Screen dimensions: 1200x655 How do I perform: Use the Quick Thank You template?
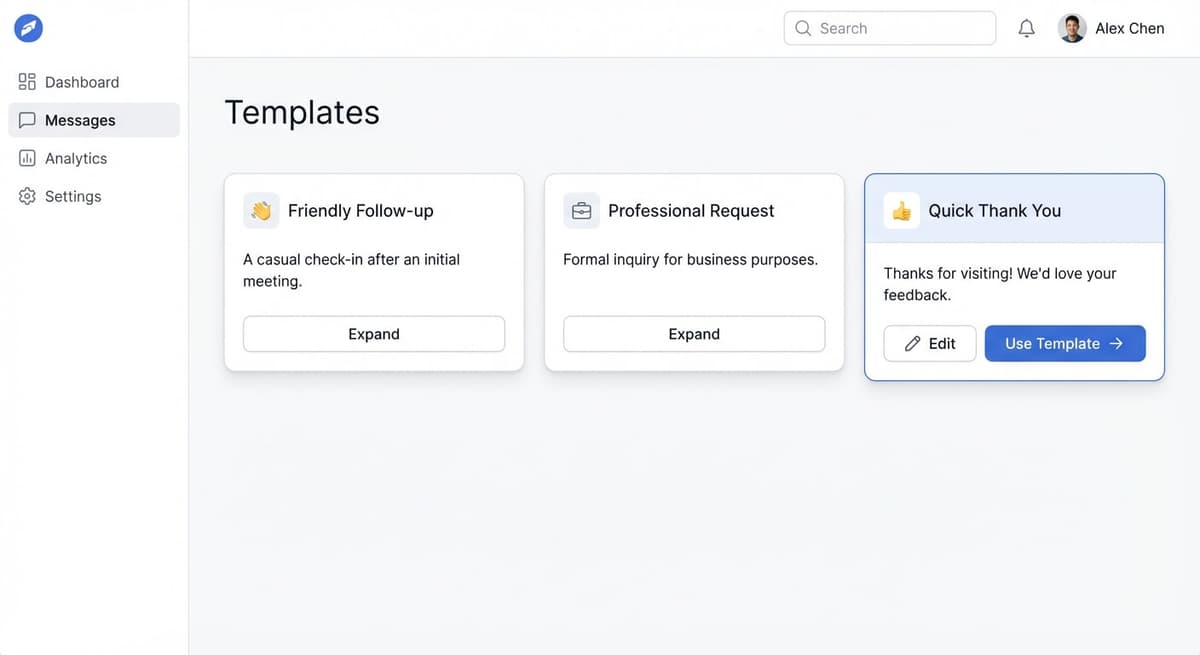1065,343
